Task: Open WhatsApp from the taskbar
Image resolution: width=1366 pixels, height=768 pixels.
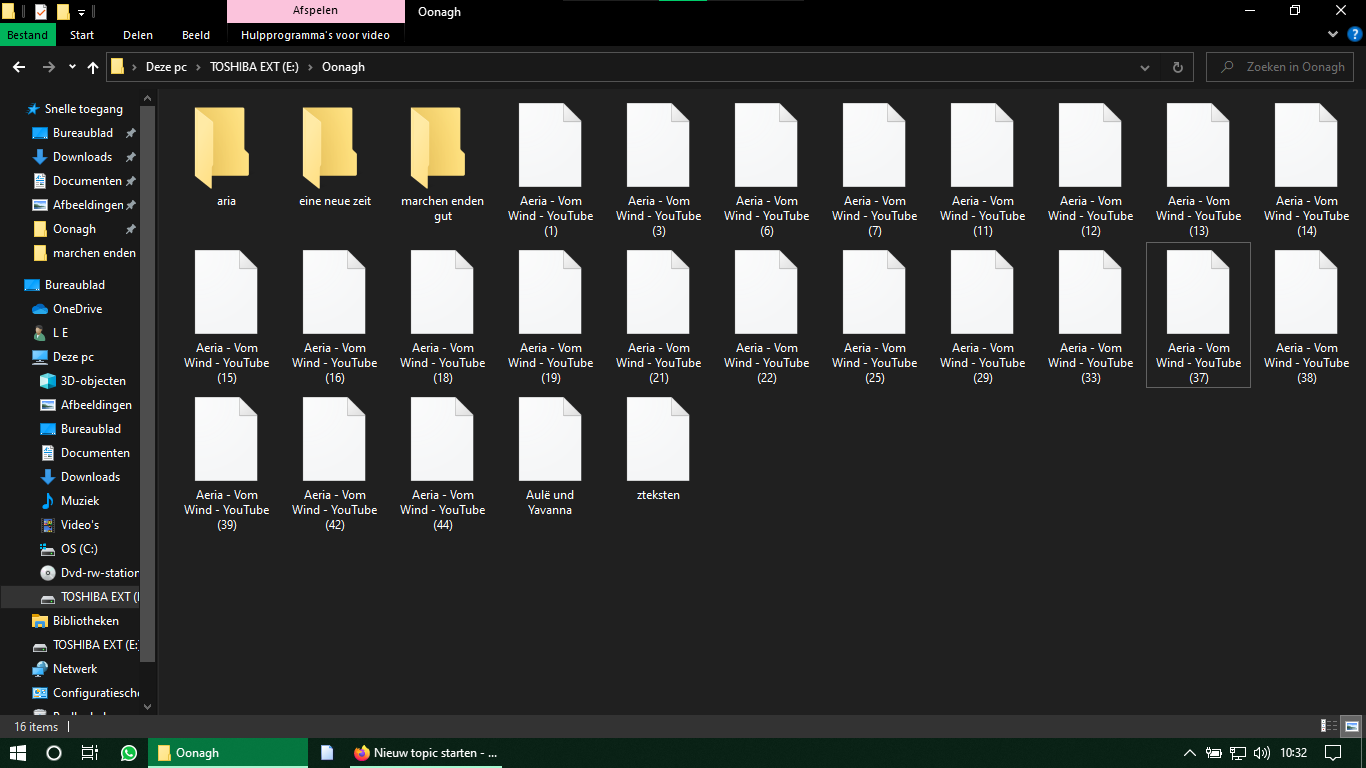Action: (129, 753)
